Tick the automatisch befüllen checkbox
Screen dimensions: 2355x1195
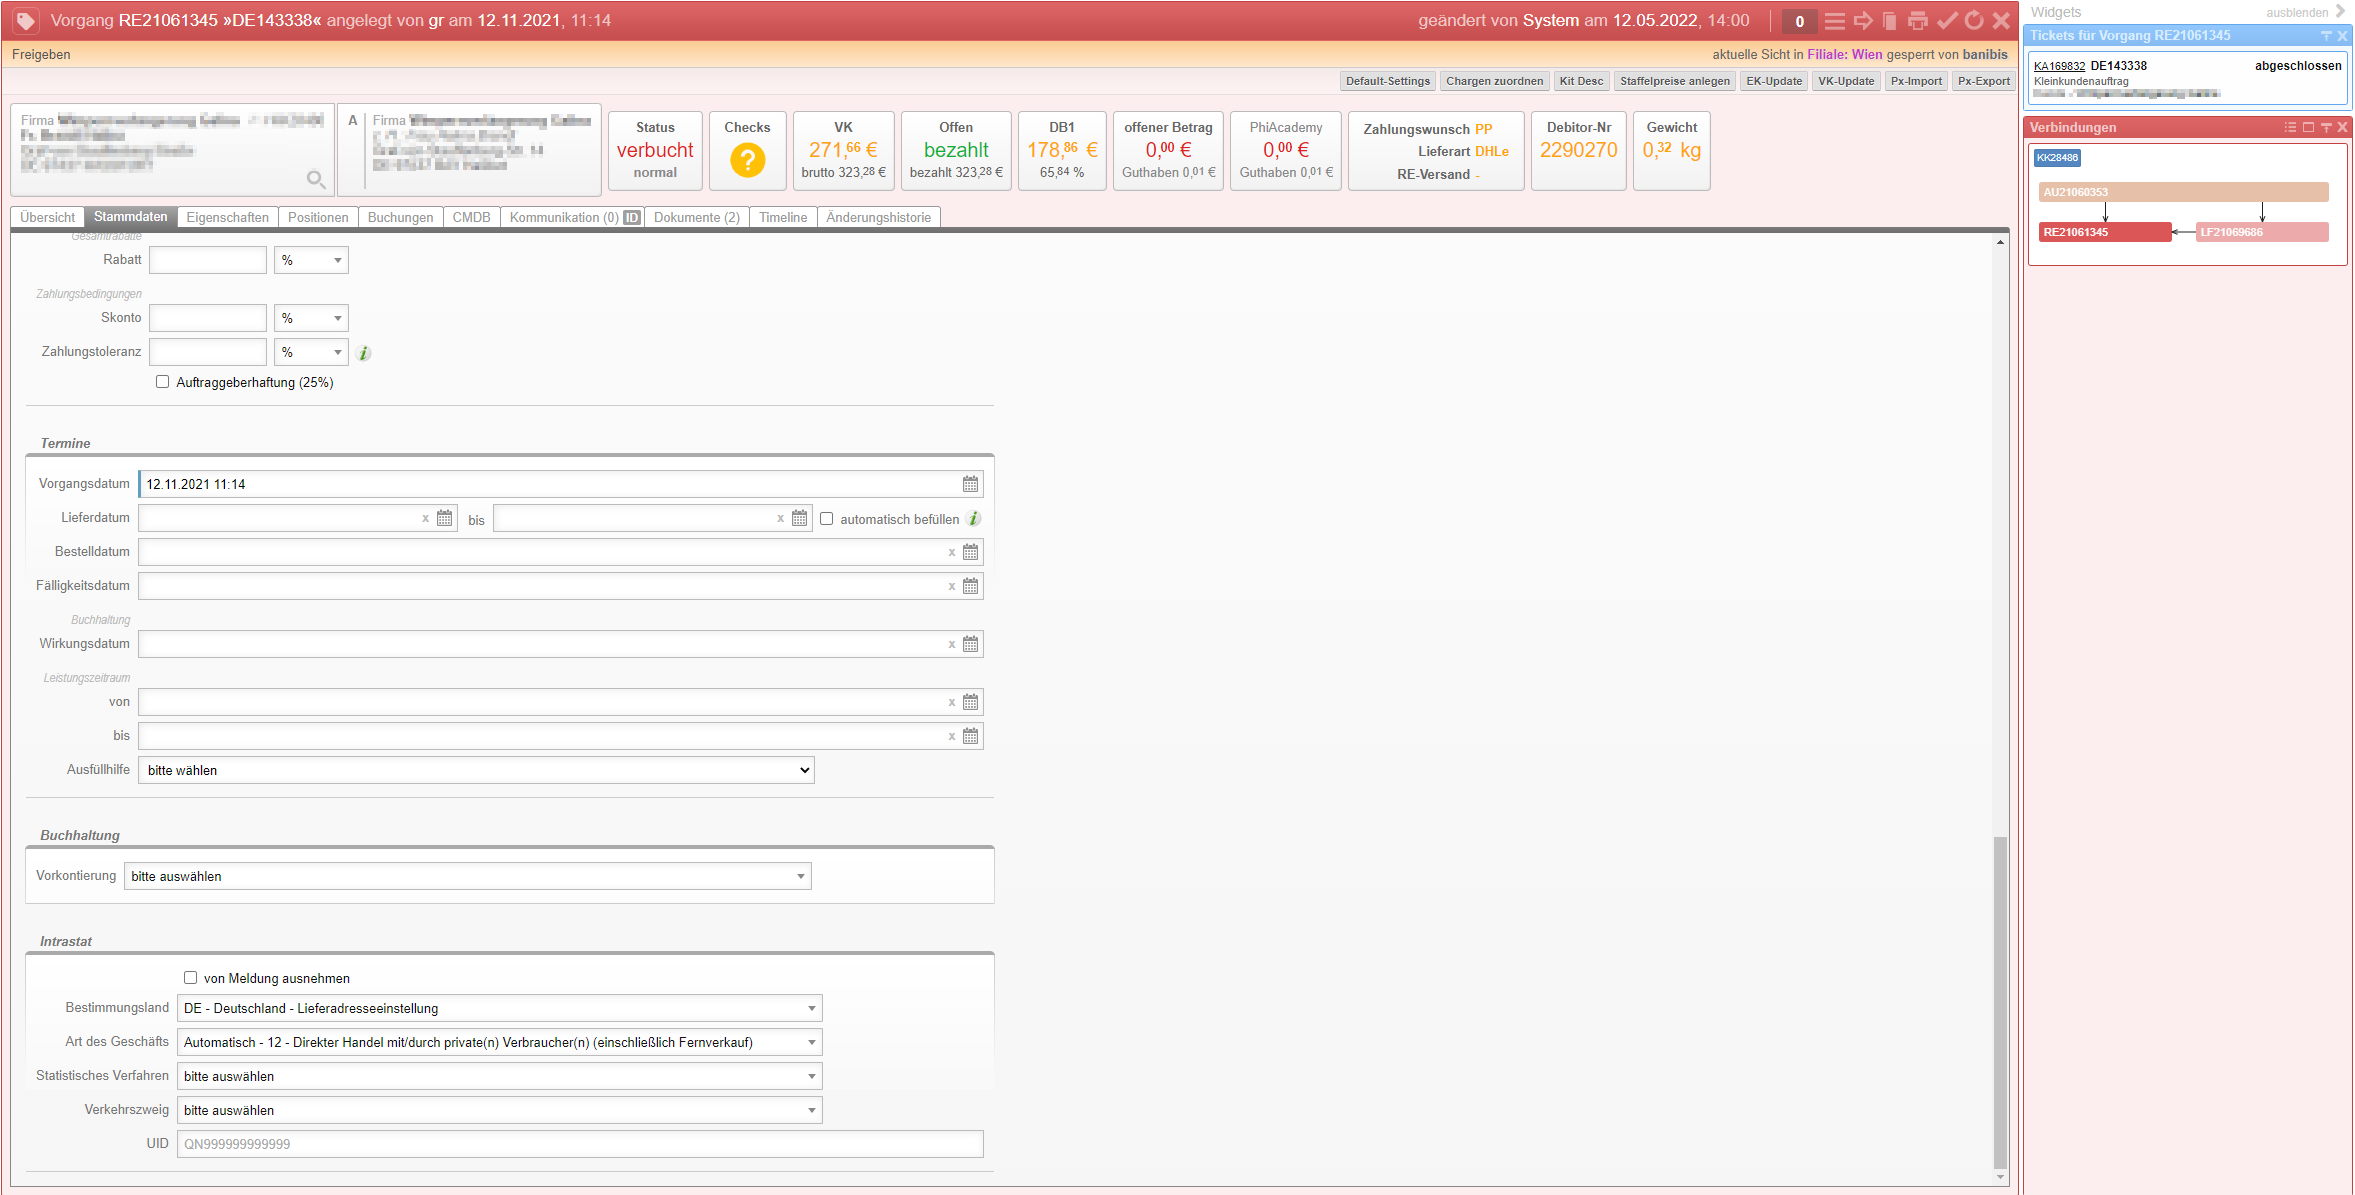coord(826,518)
